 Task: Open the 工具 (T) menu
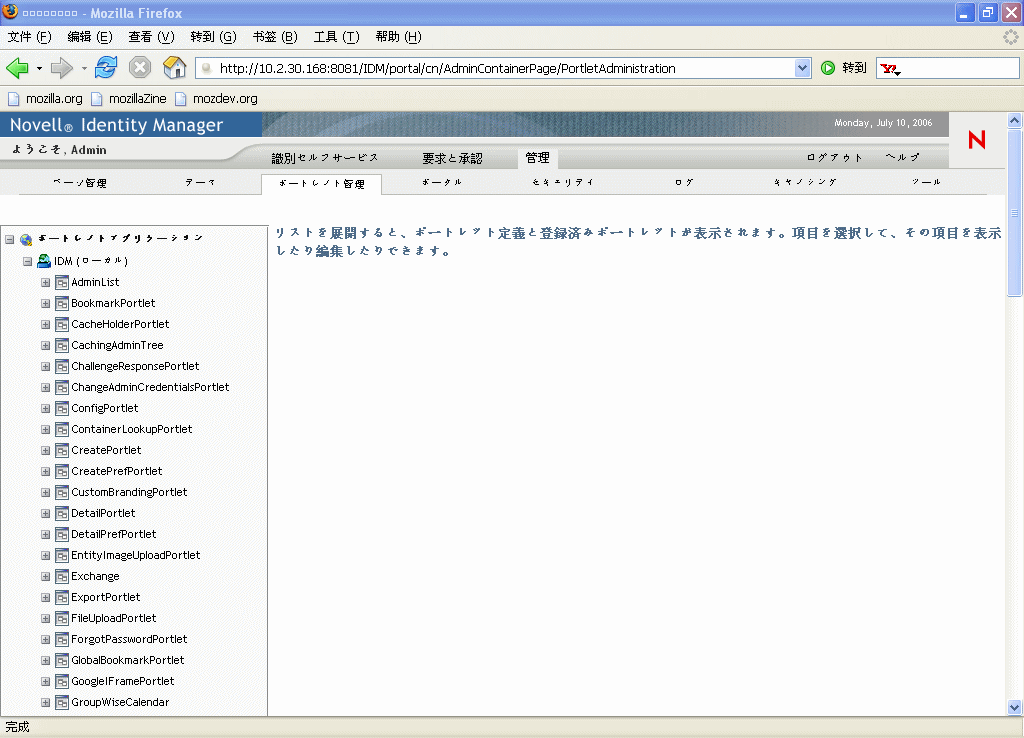tap(336, 37)
